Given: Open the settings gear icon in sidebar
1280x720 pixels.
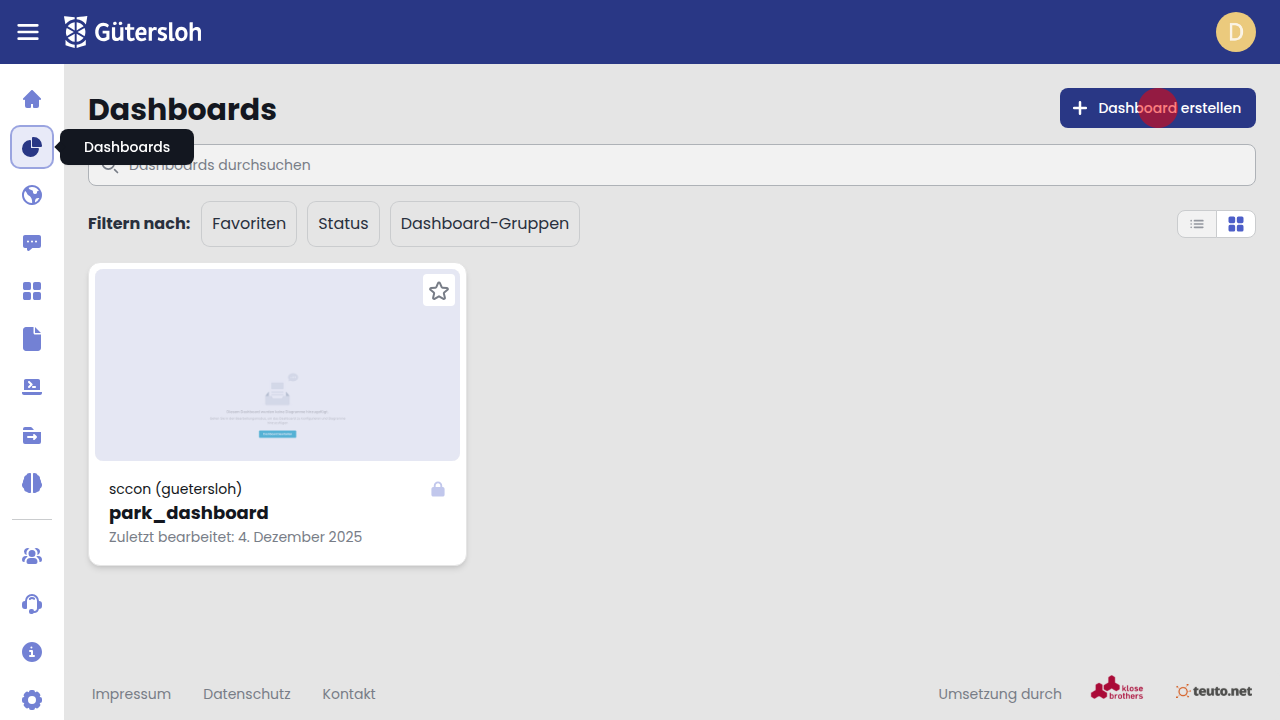Looking at the screenshot, I should coord(32,700).
